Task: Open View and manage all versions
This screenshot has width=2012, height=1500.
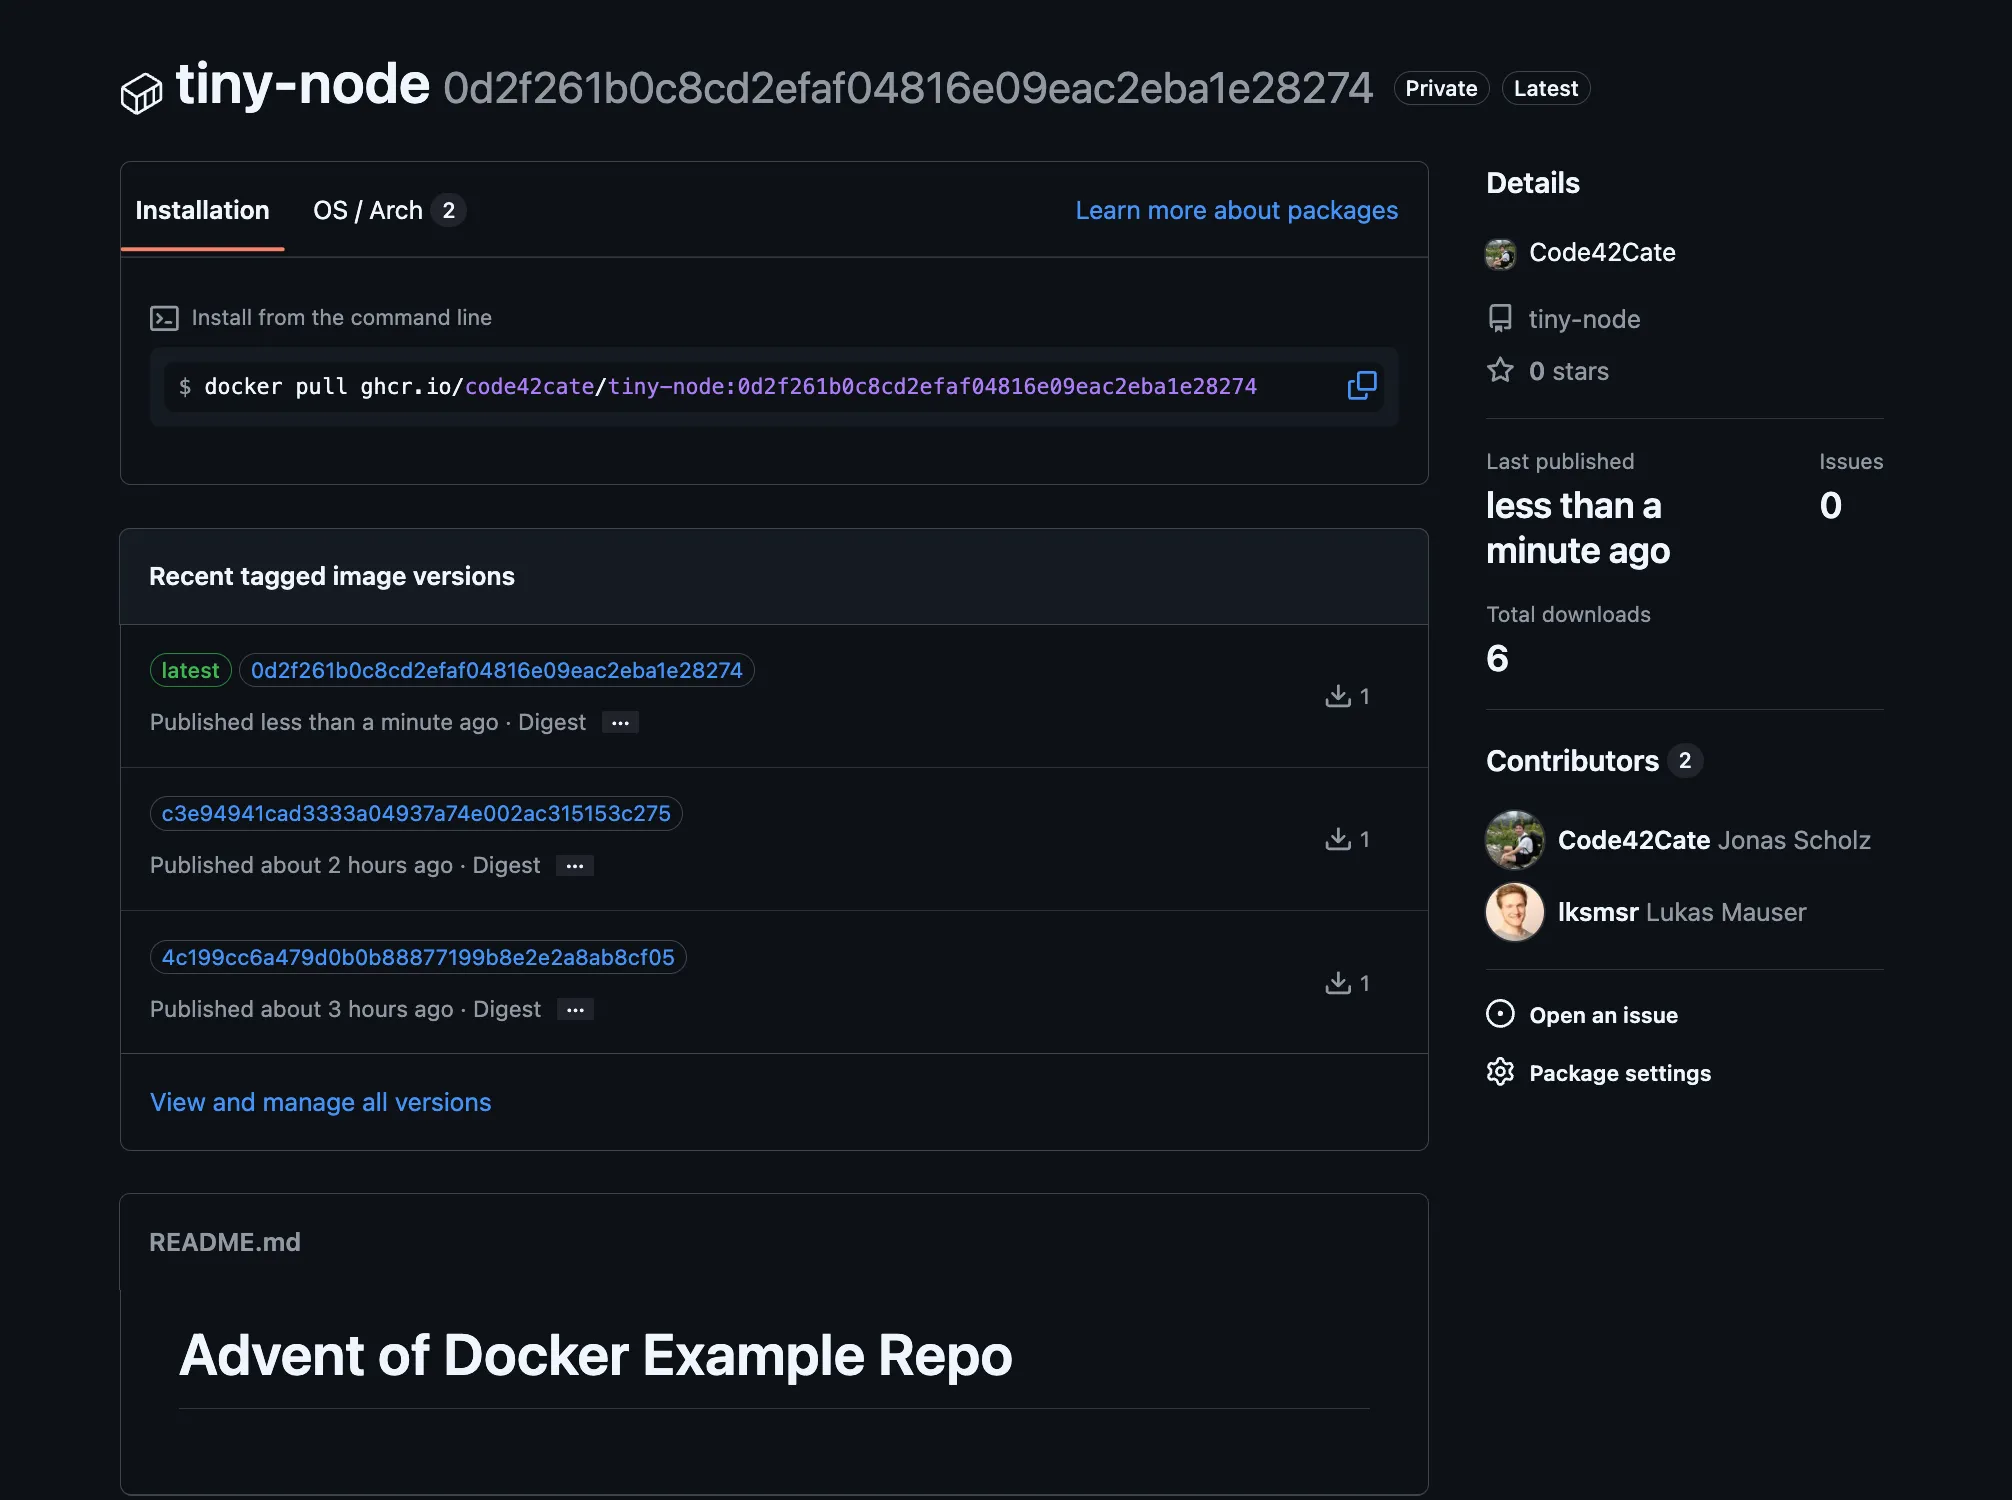Action: click(x=320, y=1102)
